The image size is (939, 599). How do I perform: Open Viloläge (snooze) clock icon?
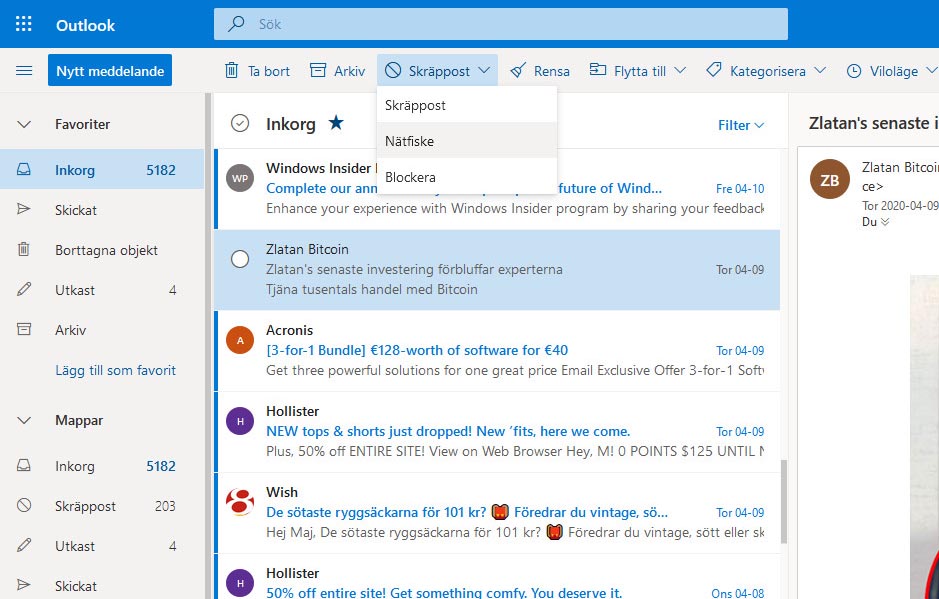856,71
